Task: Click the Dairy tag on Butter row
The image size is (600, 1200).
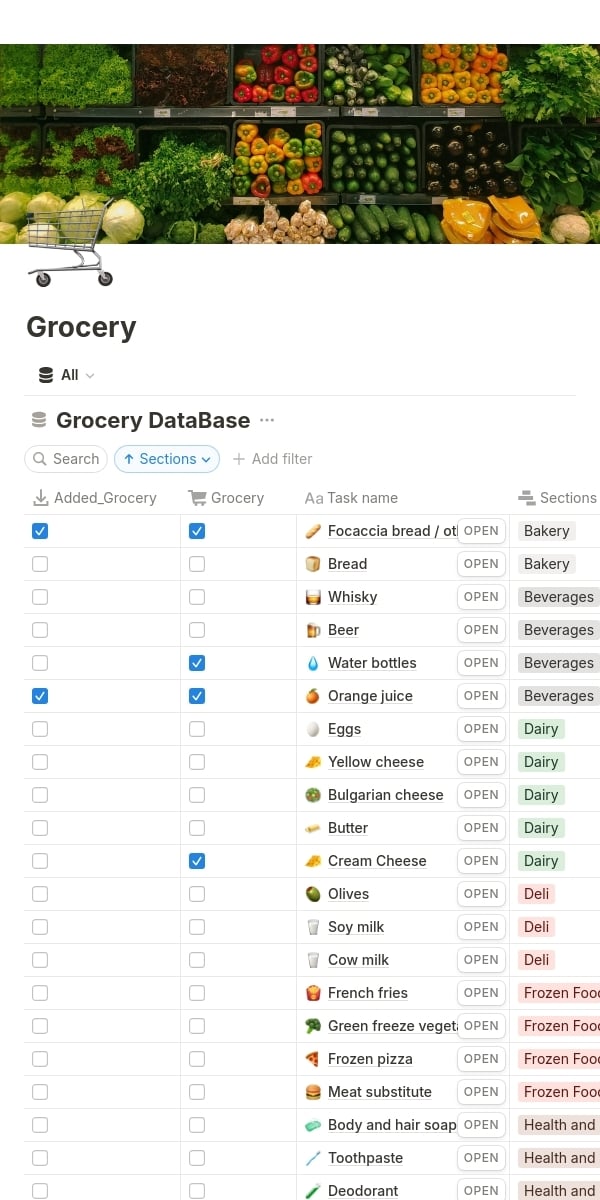Action: pyautogui.click(x=541, y=828)
